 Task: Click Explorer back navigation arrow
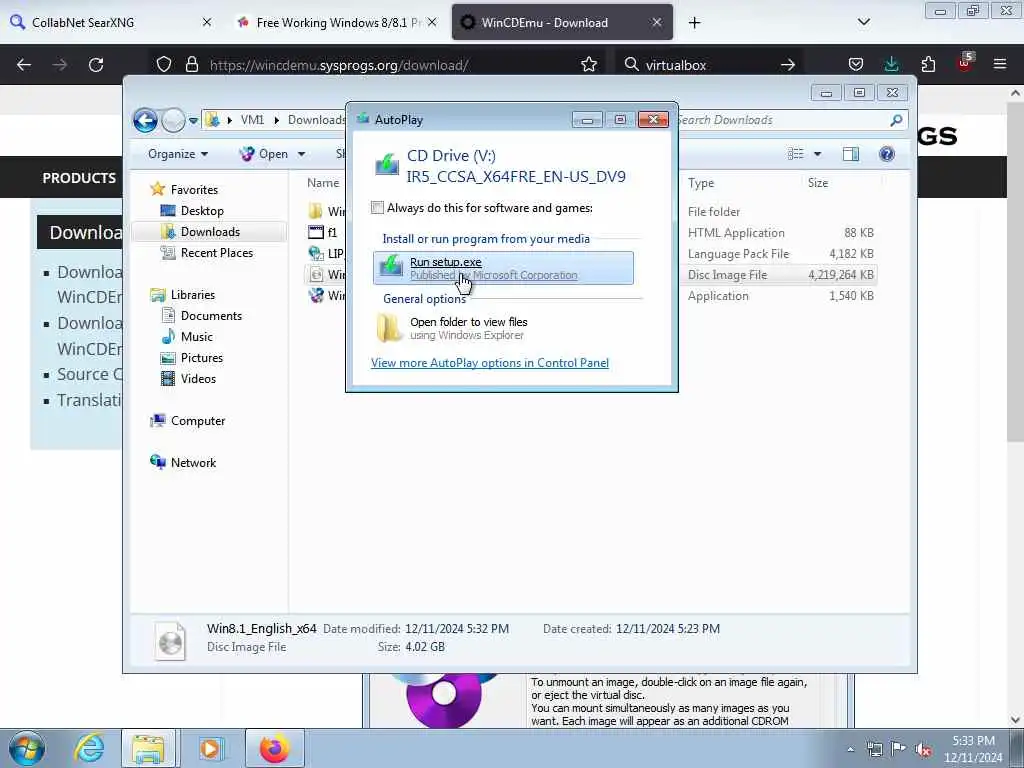click(x=146, y=120)
